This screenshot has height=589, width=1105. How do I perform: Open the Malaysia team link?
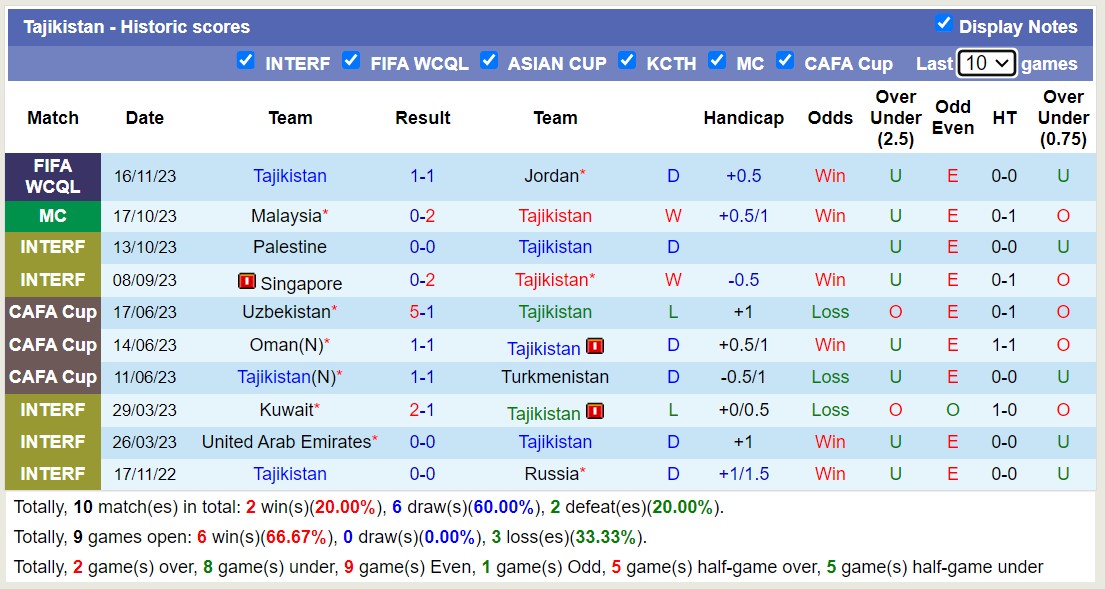point(286,216)
